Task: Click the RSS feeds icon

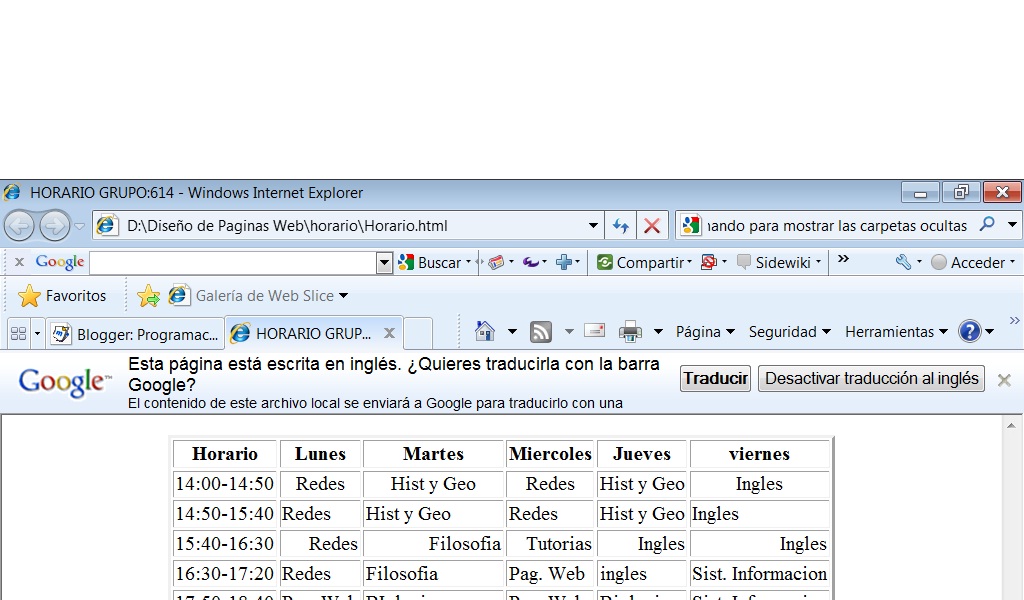Action: coord(540,331)
